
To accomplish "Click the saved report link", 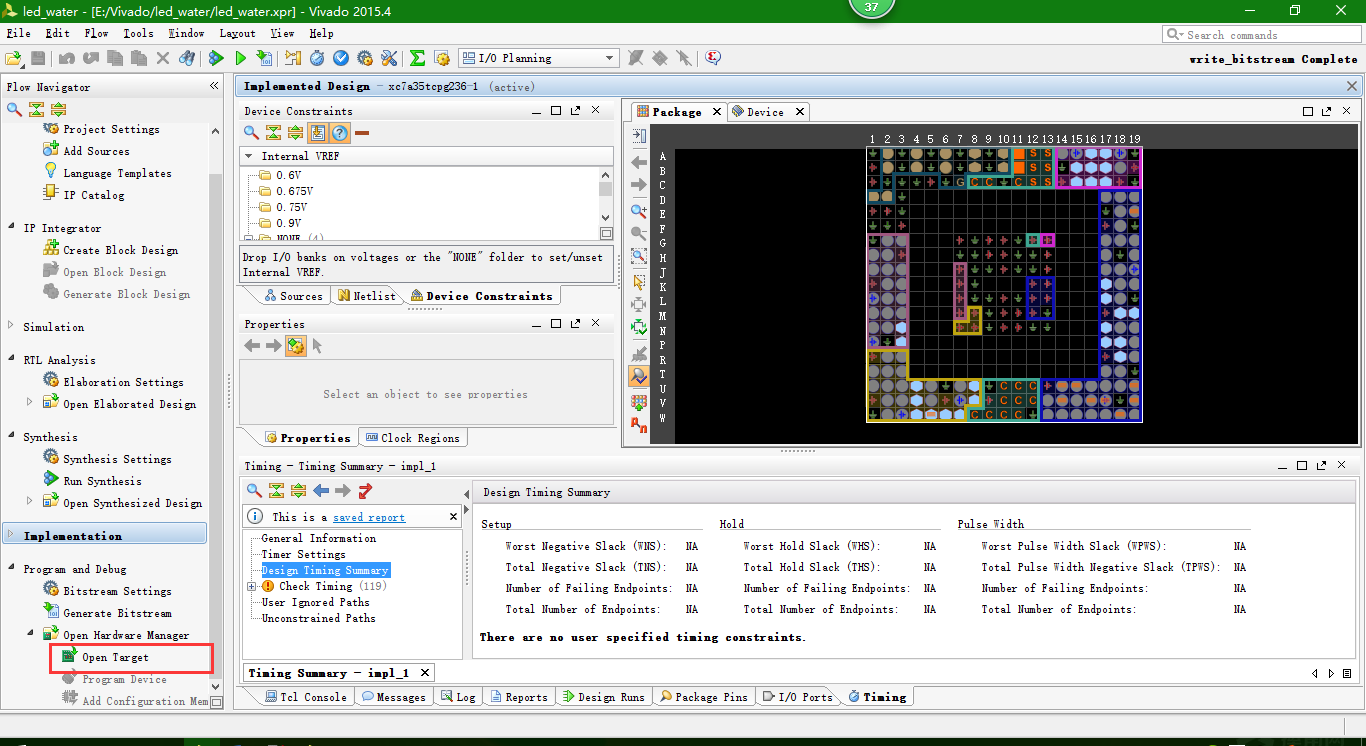I will pos(369,517).
